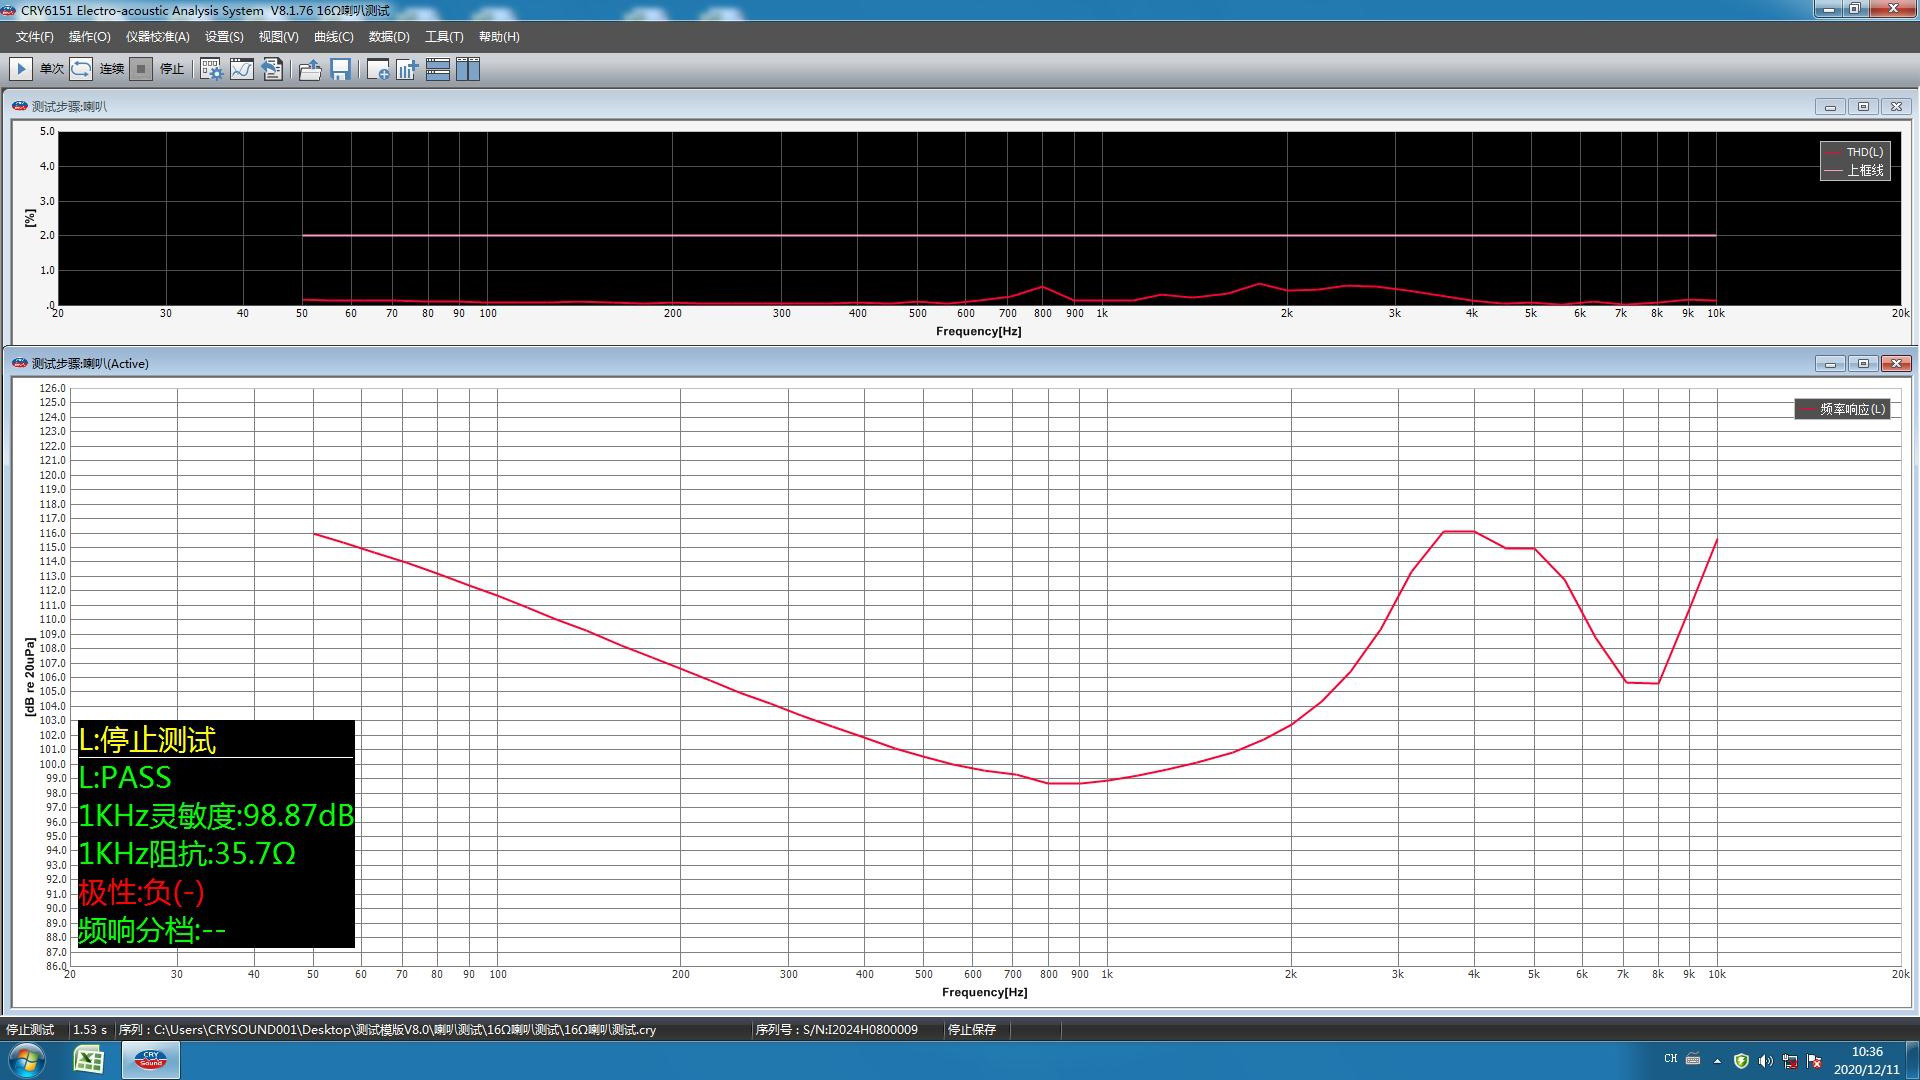The height and width of the screenshot is (1080, 1920).
Task: Click the network connection tray icon
Action: [1790, 1061]
